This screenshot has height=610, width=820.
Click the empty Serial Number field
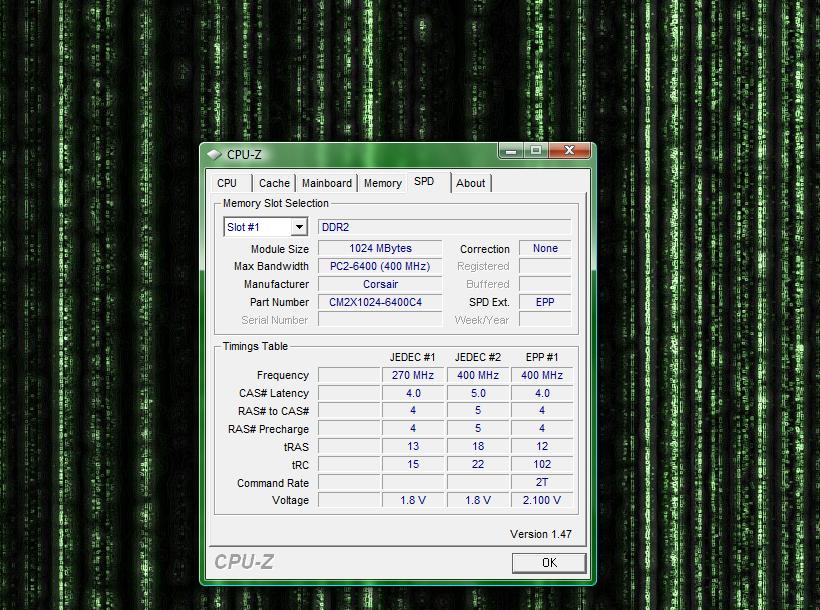pyautogui.click(x=380, y=320)
